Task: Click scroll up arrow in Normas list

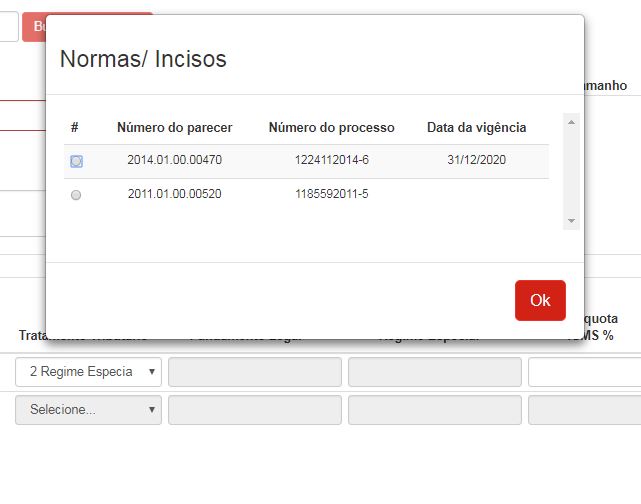Action: pos(571,122)
